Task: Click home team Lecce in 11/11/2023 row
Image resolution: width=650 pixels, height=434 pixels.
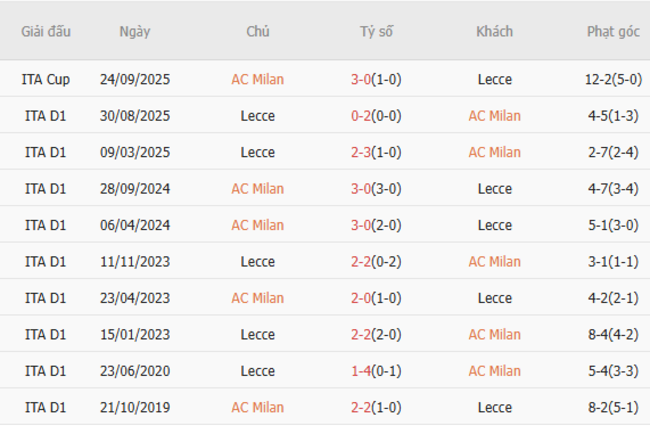Action: [257, 262]
